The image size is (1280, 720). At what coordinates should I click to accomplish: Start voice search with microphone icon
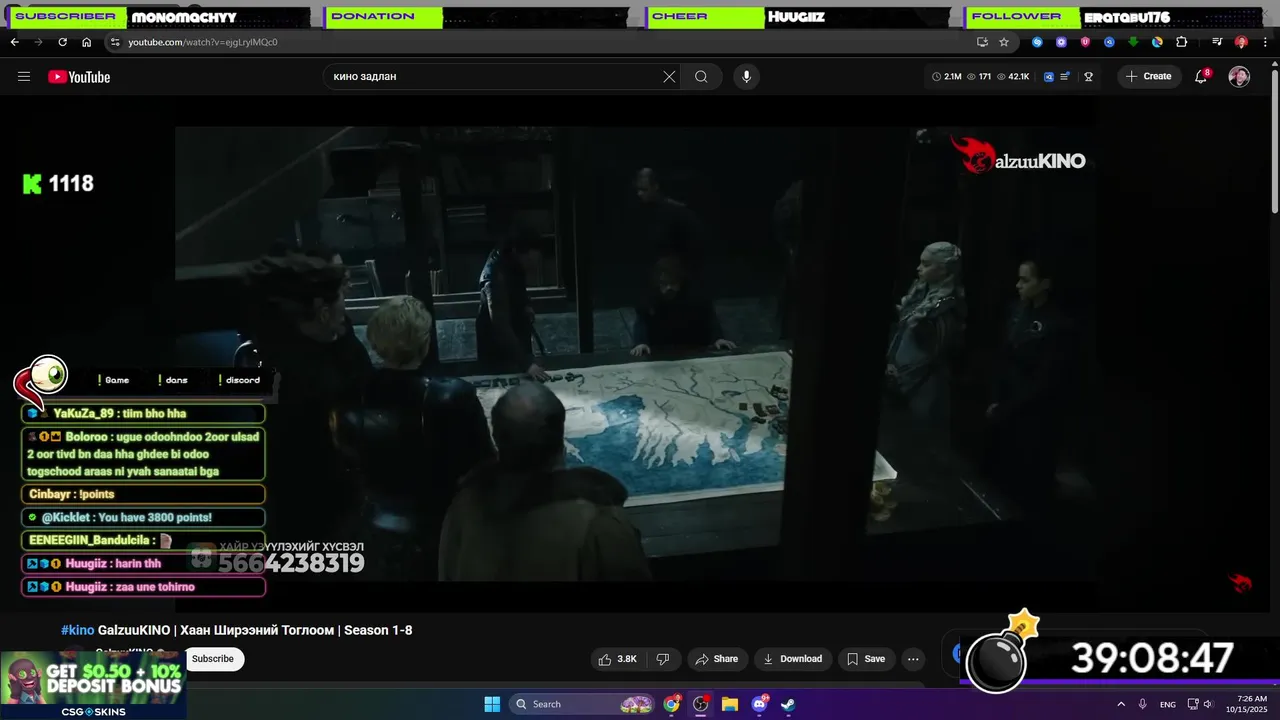[746, 77]
